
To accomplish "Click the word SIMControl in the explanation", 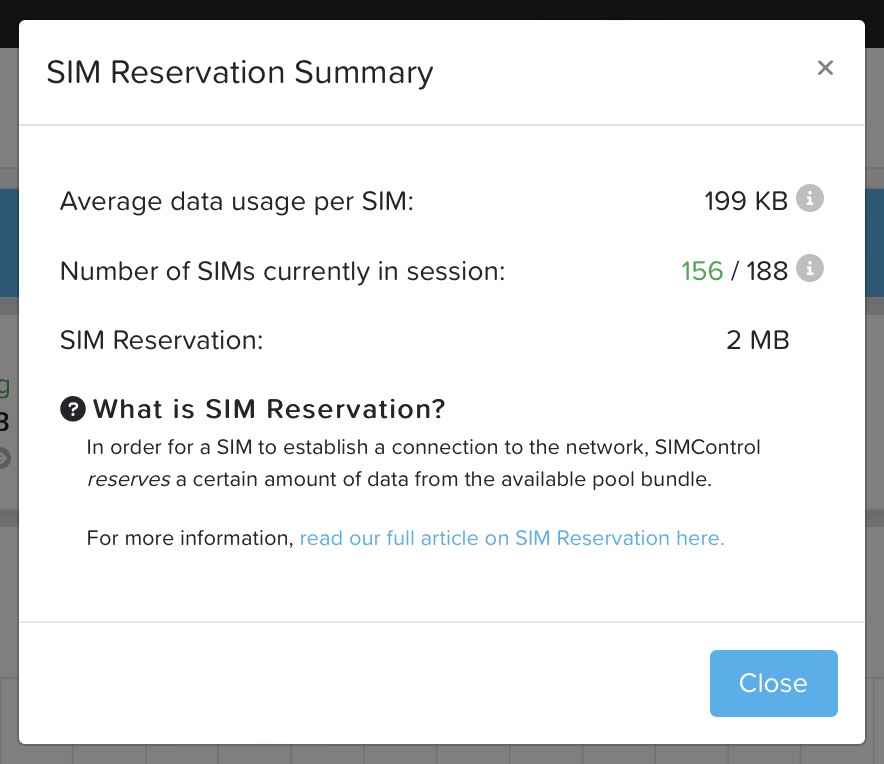I will (x=708, y=446).
